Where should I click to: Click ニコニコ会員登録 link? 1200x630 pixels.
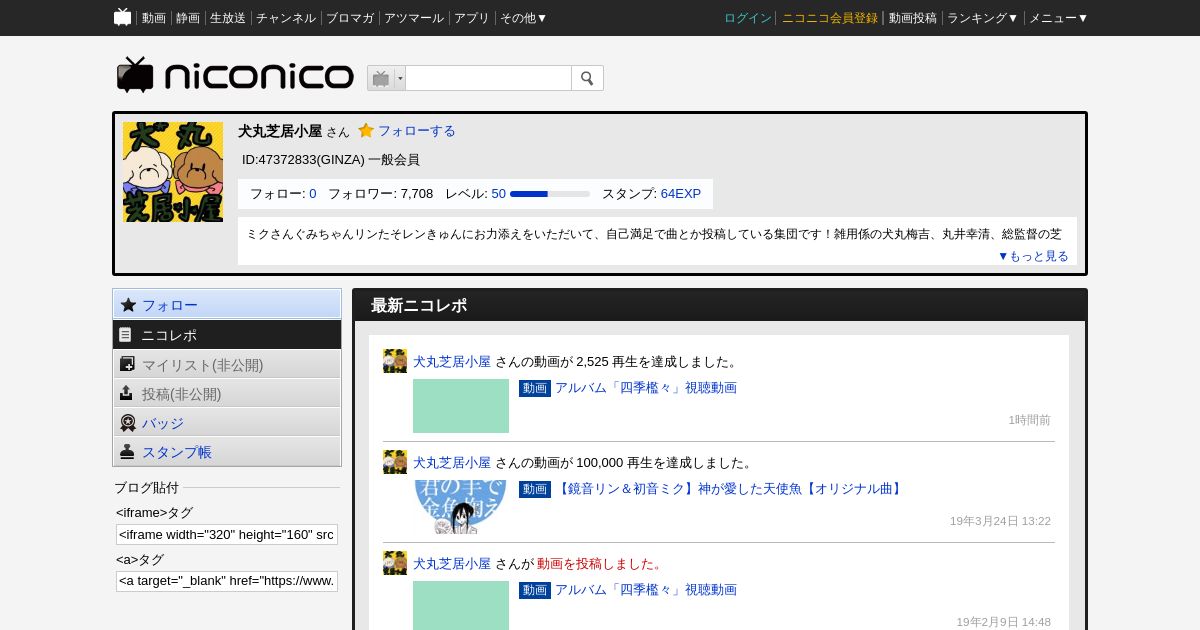pyautogui.click(x=830, y=18)
